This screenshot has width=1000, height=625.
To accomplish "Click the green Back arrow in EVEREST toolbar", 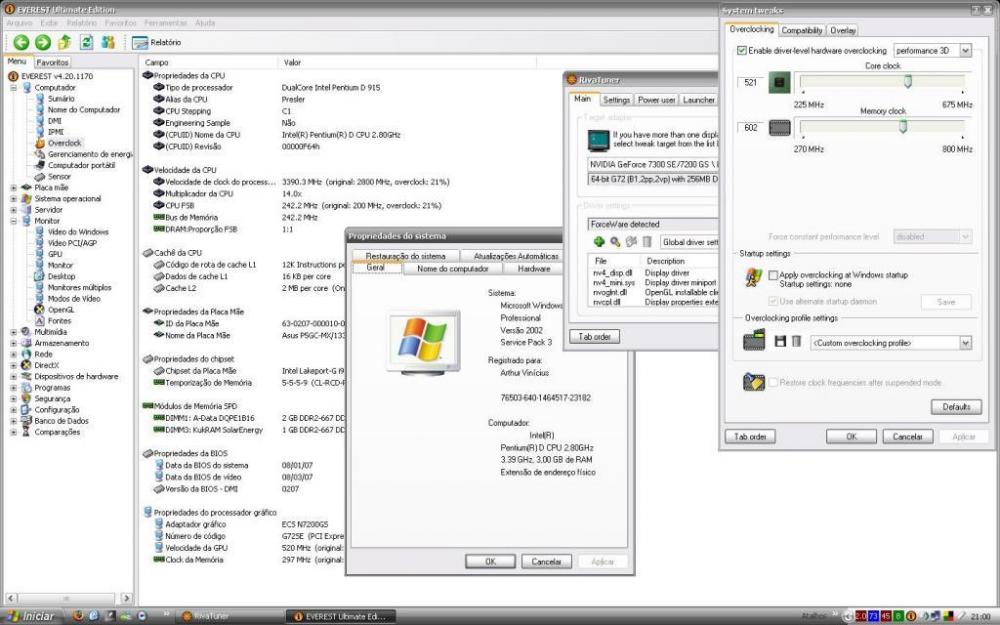I will pos(21,42).
